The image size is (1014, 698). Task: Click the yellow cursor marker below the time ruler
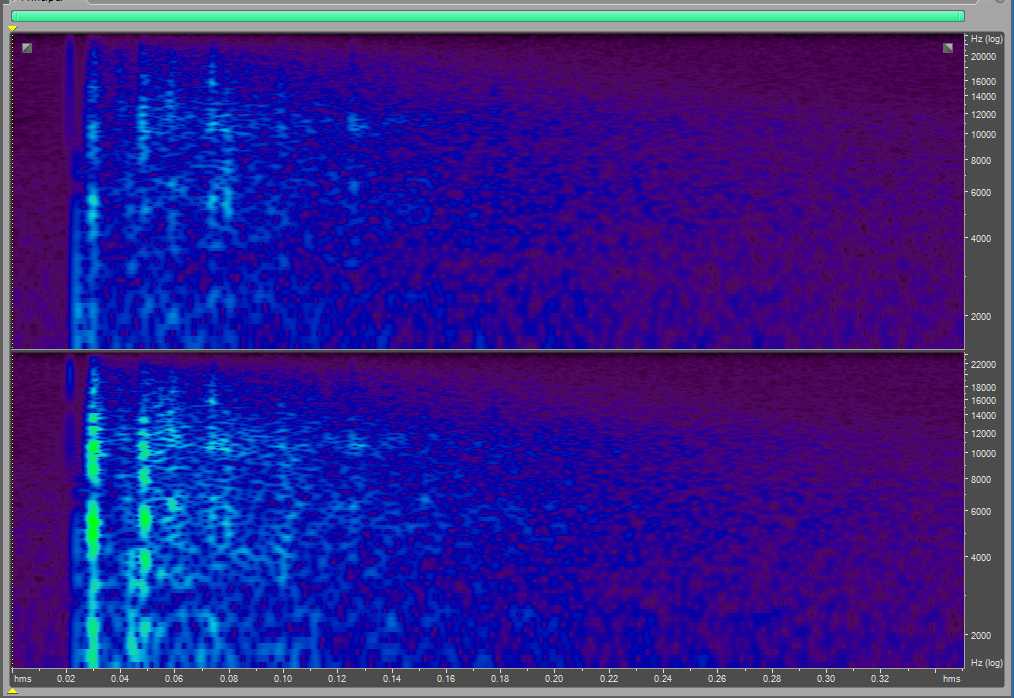[x=12, y=691]
